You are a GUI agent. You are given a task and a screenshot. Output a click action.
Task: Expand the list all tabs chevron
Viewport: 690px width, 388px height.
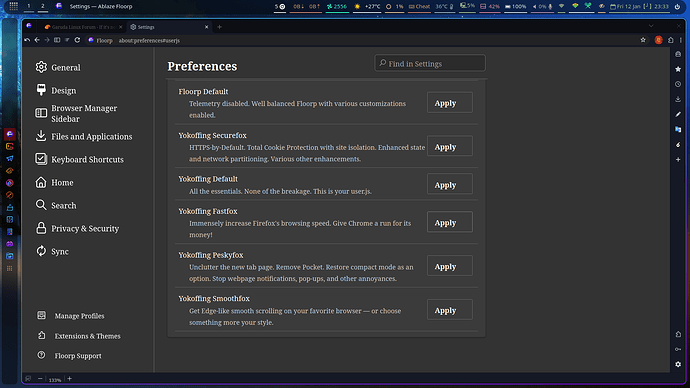651,26
